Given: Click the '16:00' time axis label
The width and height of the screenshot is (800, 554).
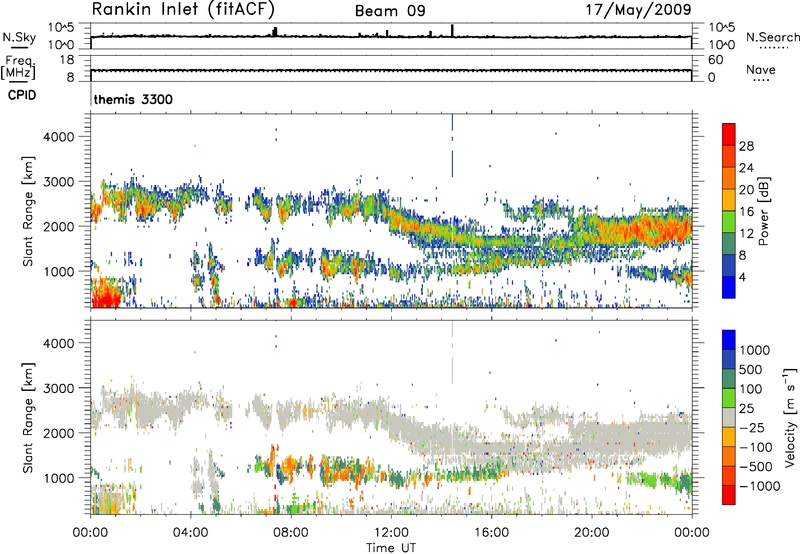Looking at the screenshot, I should click(491, 533).
